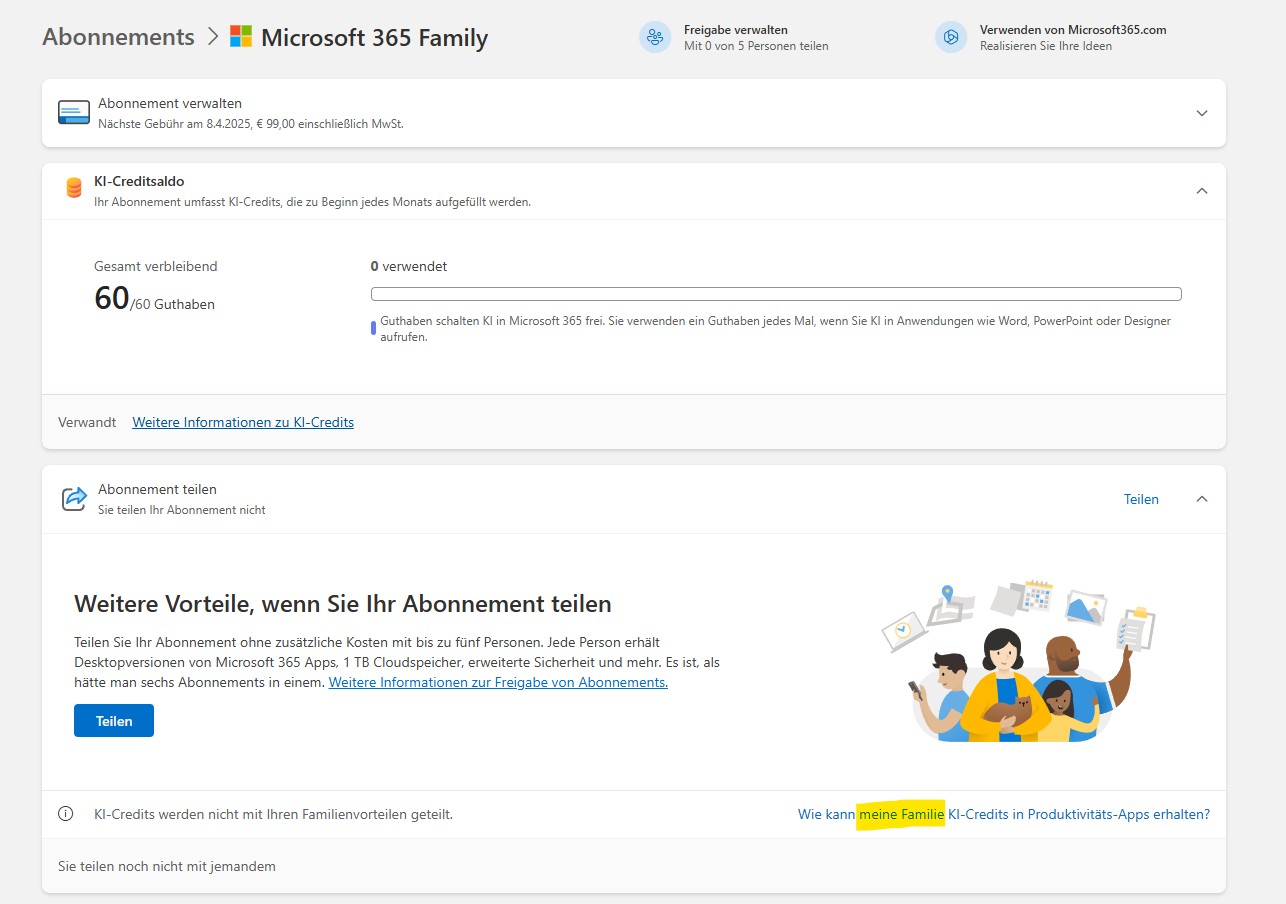Click the Microsoft logo beside 365 Family
Screen dimensions: 1286x904
(x=241, y=37)
